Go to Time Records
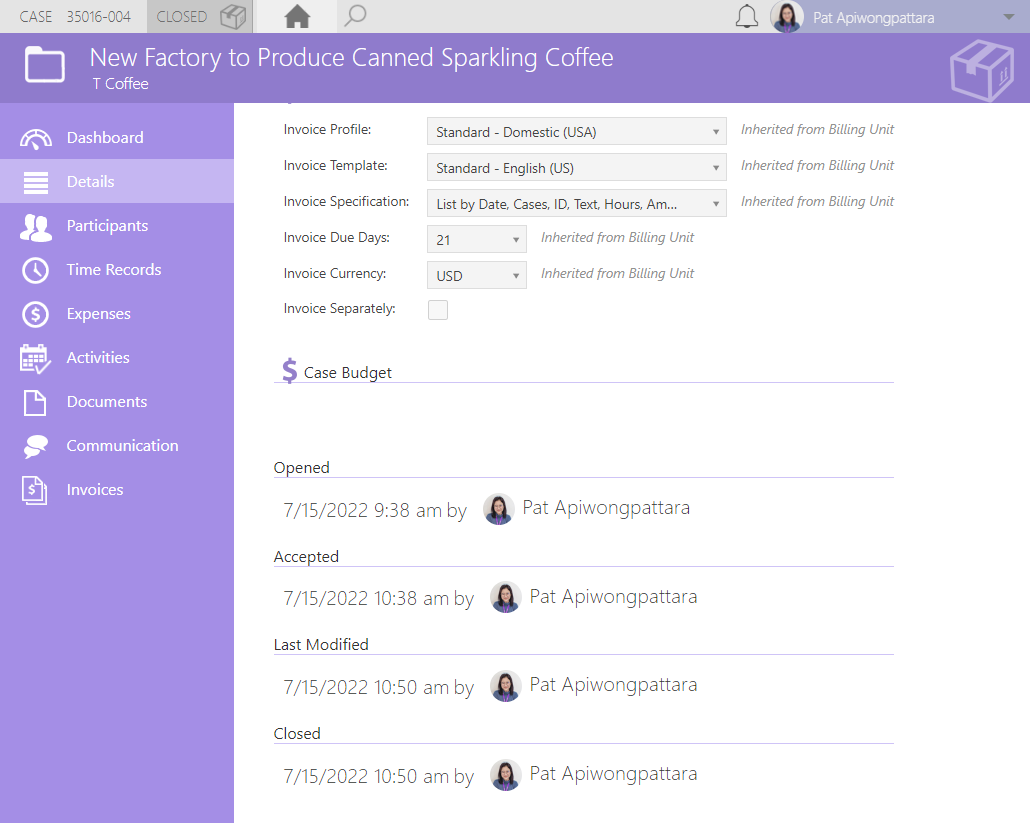Image resolution: width=1030 pixels, height=823 pixels. coord(117,269)
